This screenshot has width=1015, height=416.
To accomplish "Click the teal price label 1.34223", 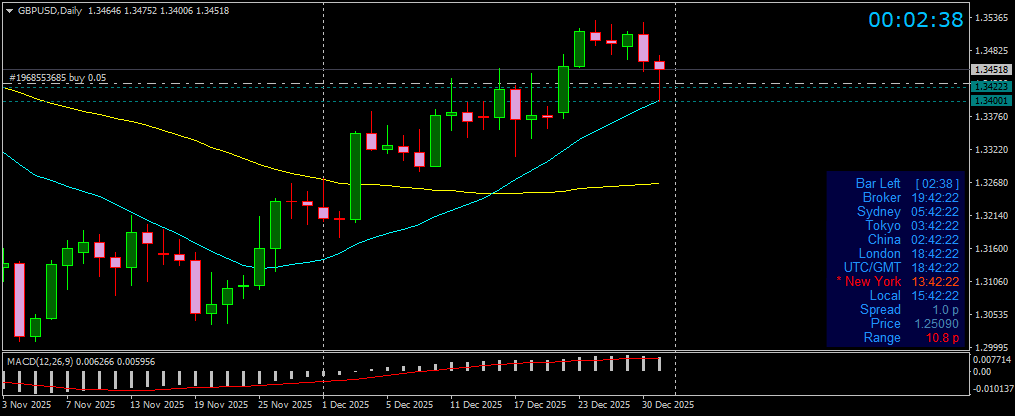I will point(990,86).
